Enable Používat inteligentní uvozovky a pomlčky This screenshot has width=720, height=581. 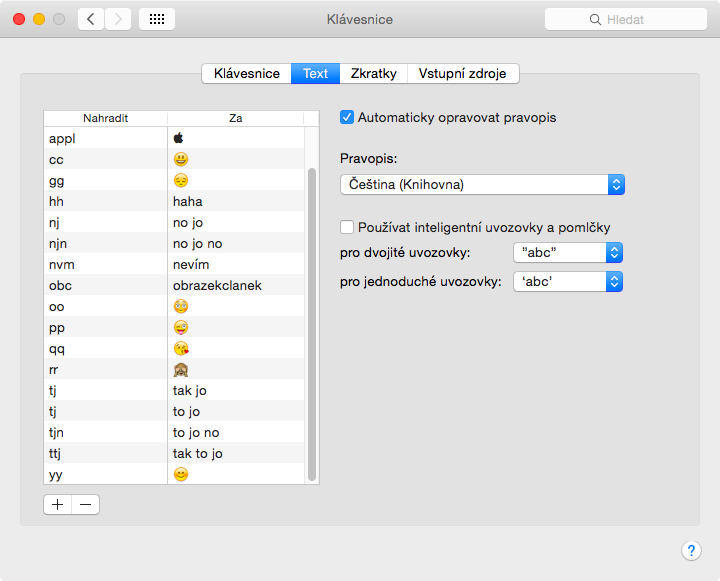[348, 227]
